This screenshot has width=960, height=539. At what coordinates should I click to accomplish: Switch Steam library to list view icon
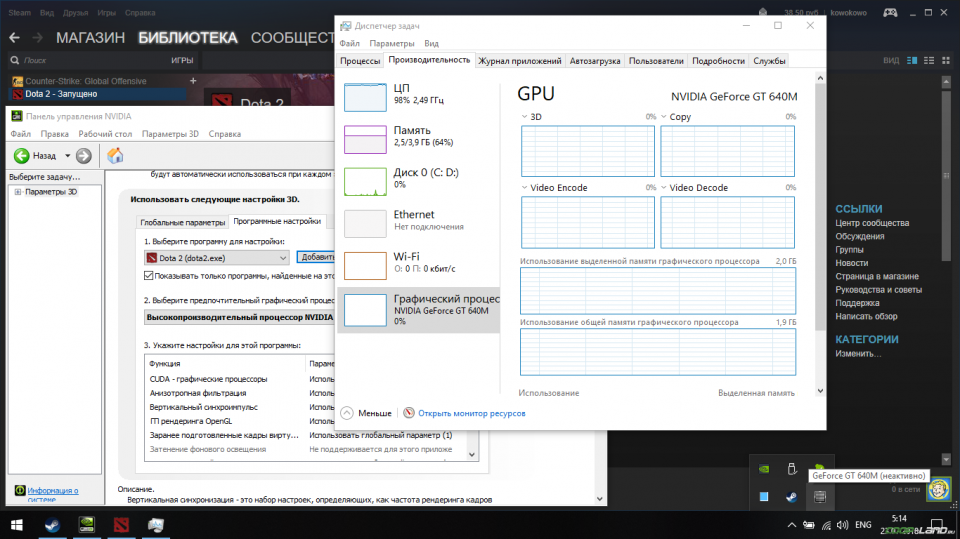[x=929, y=61]
